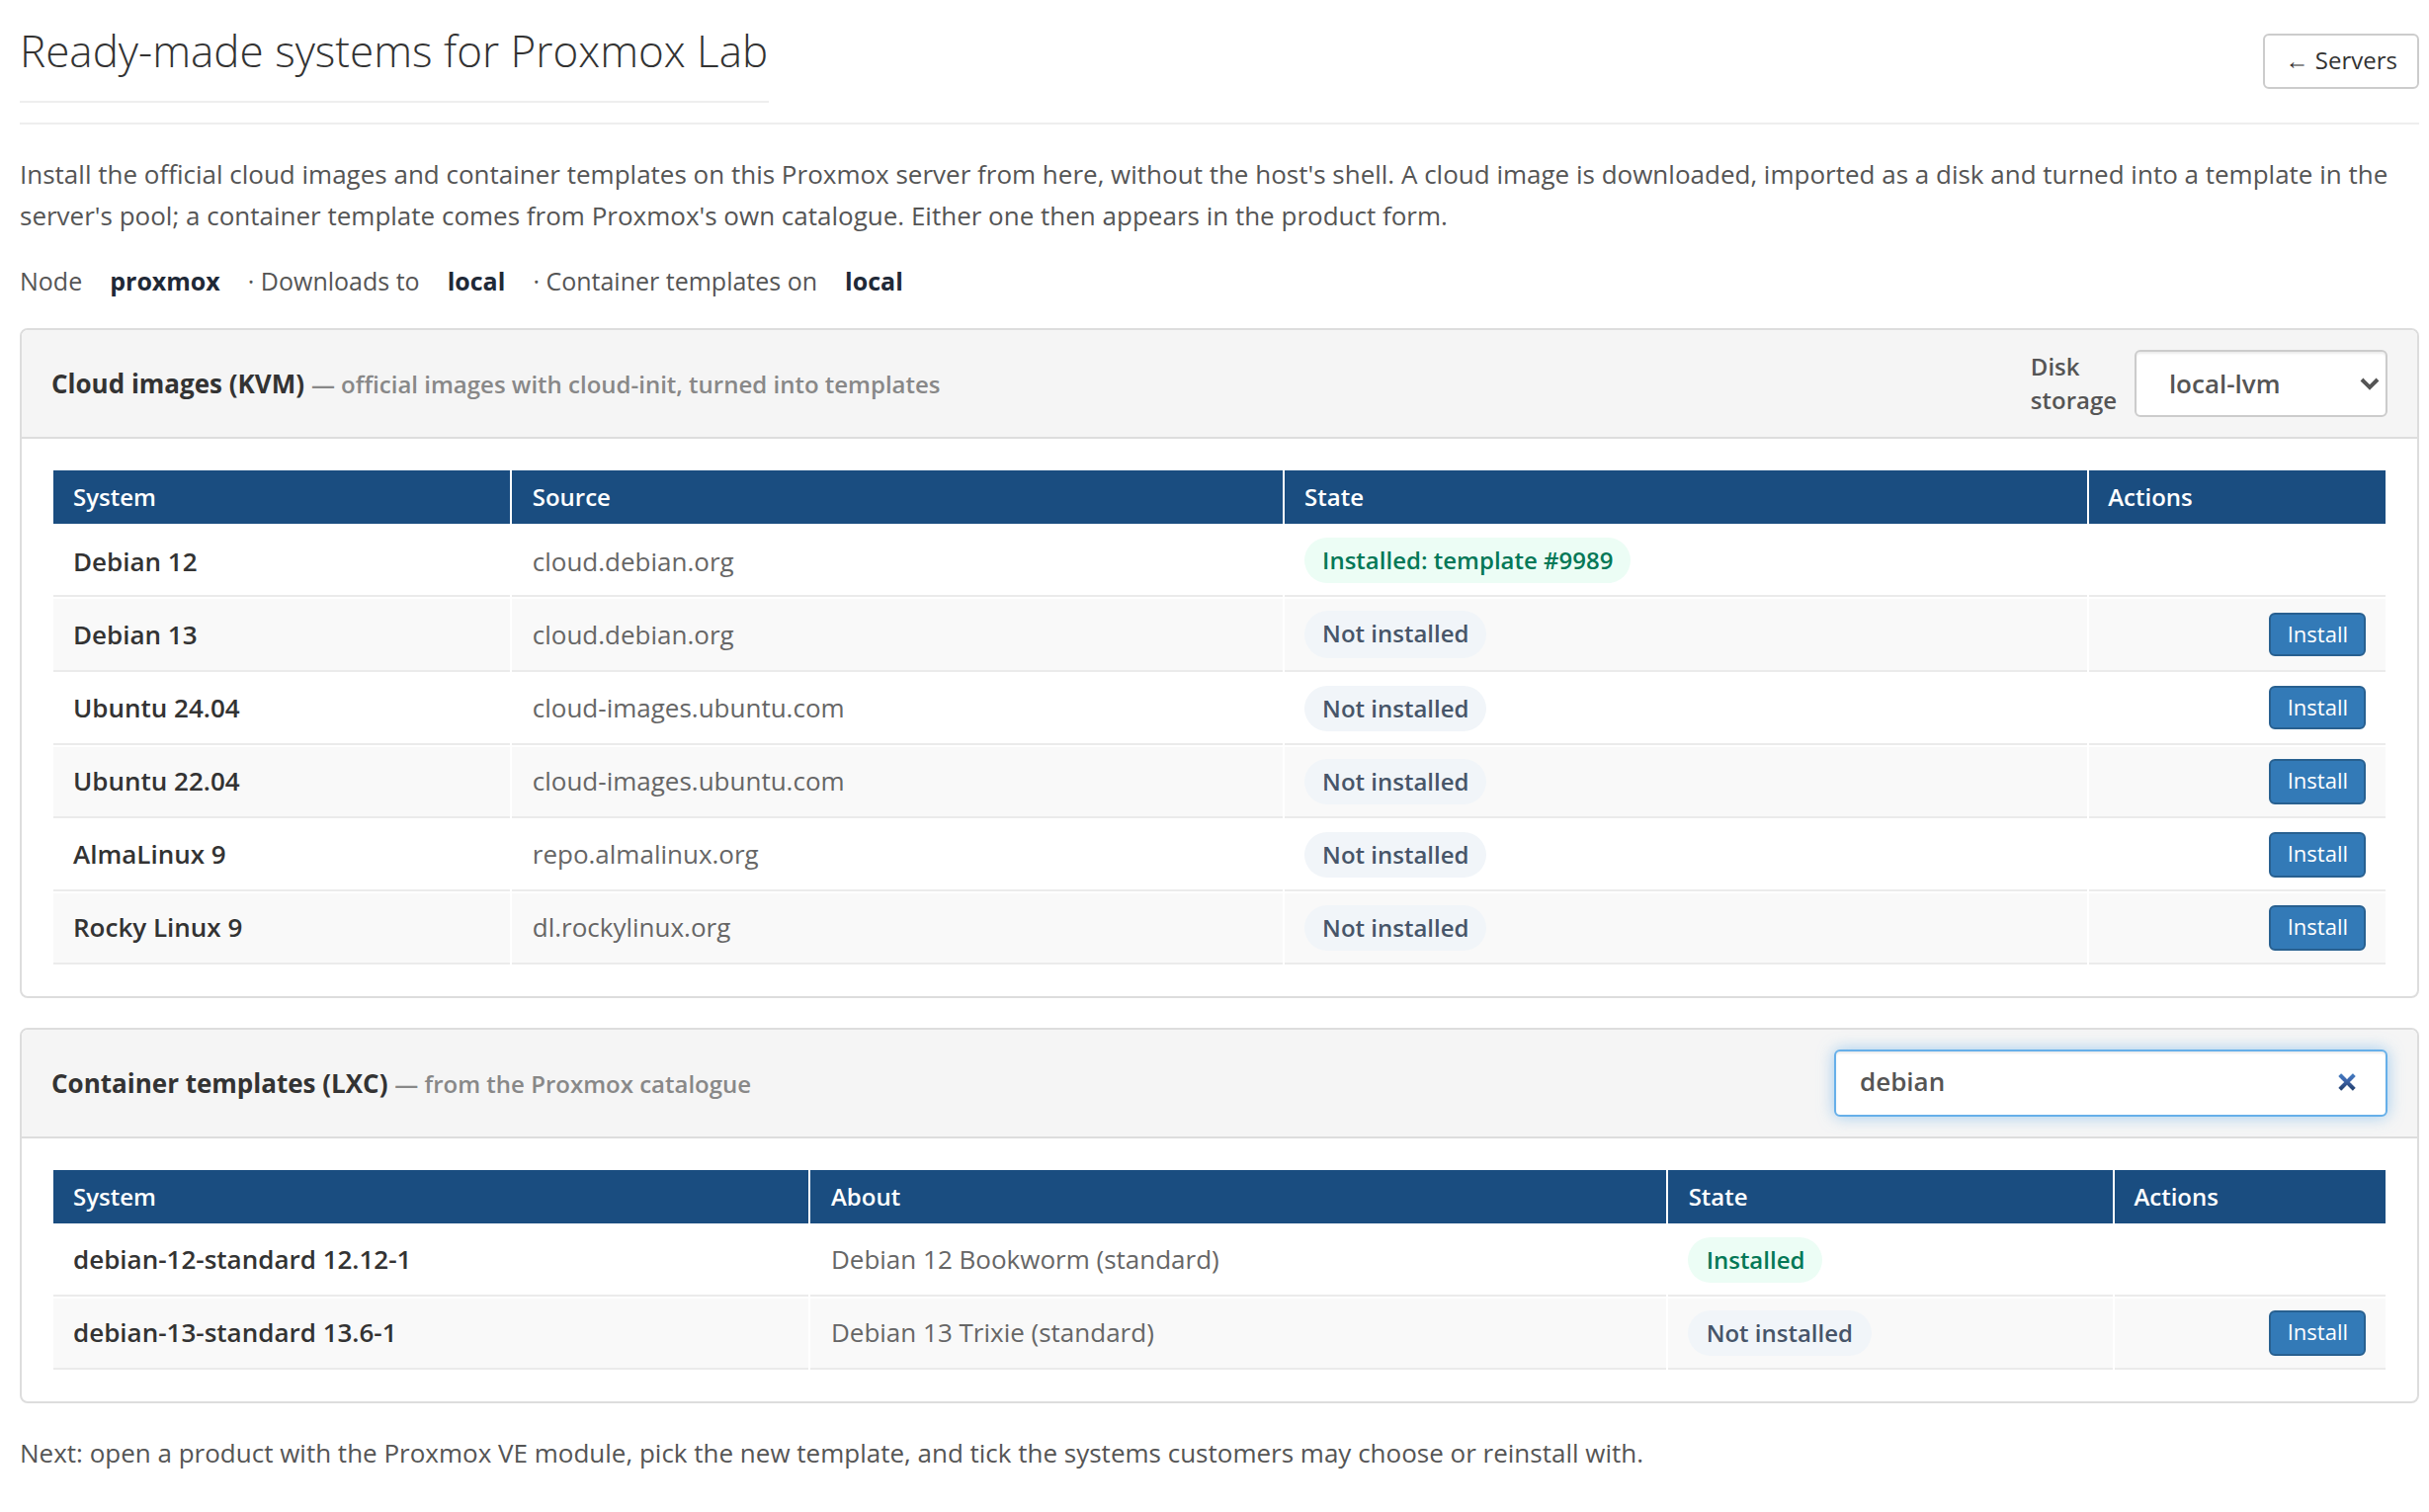Click debian-12-standard 12.12-1 template name

[241, 1260]
